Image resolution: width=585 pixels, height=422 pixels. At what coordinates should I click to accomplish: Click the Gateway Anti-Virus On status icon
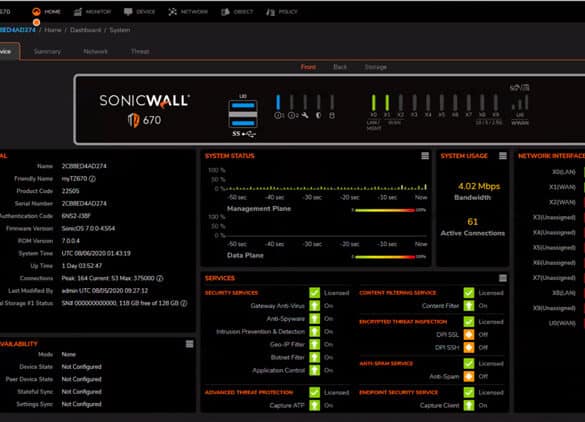tap(315, 306)
